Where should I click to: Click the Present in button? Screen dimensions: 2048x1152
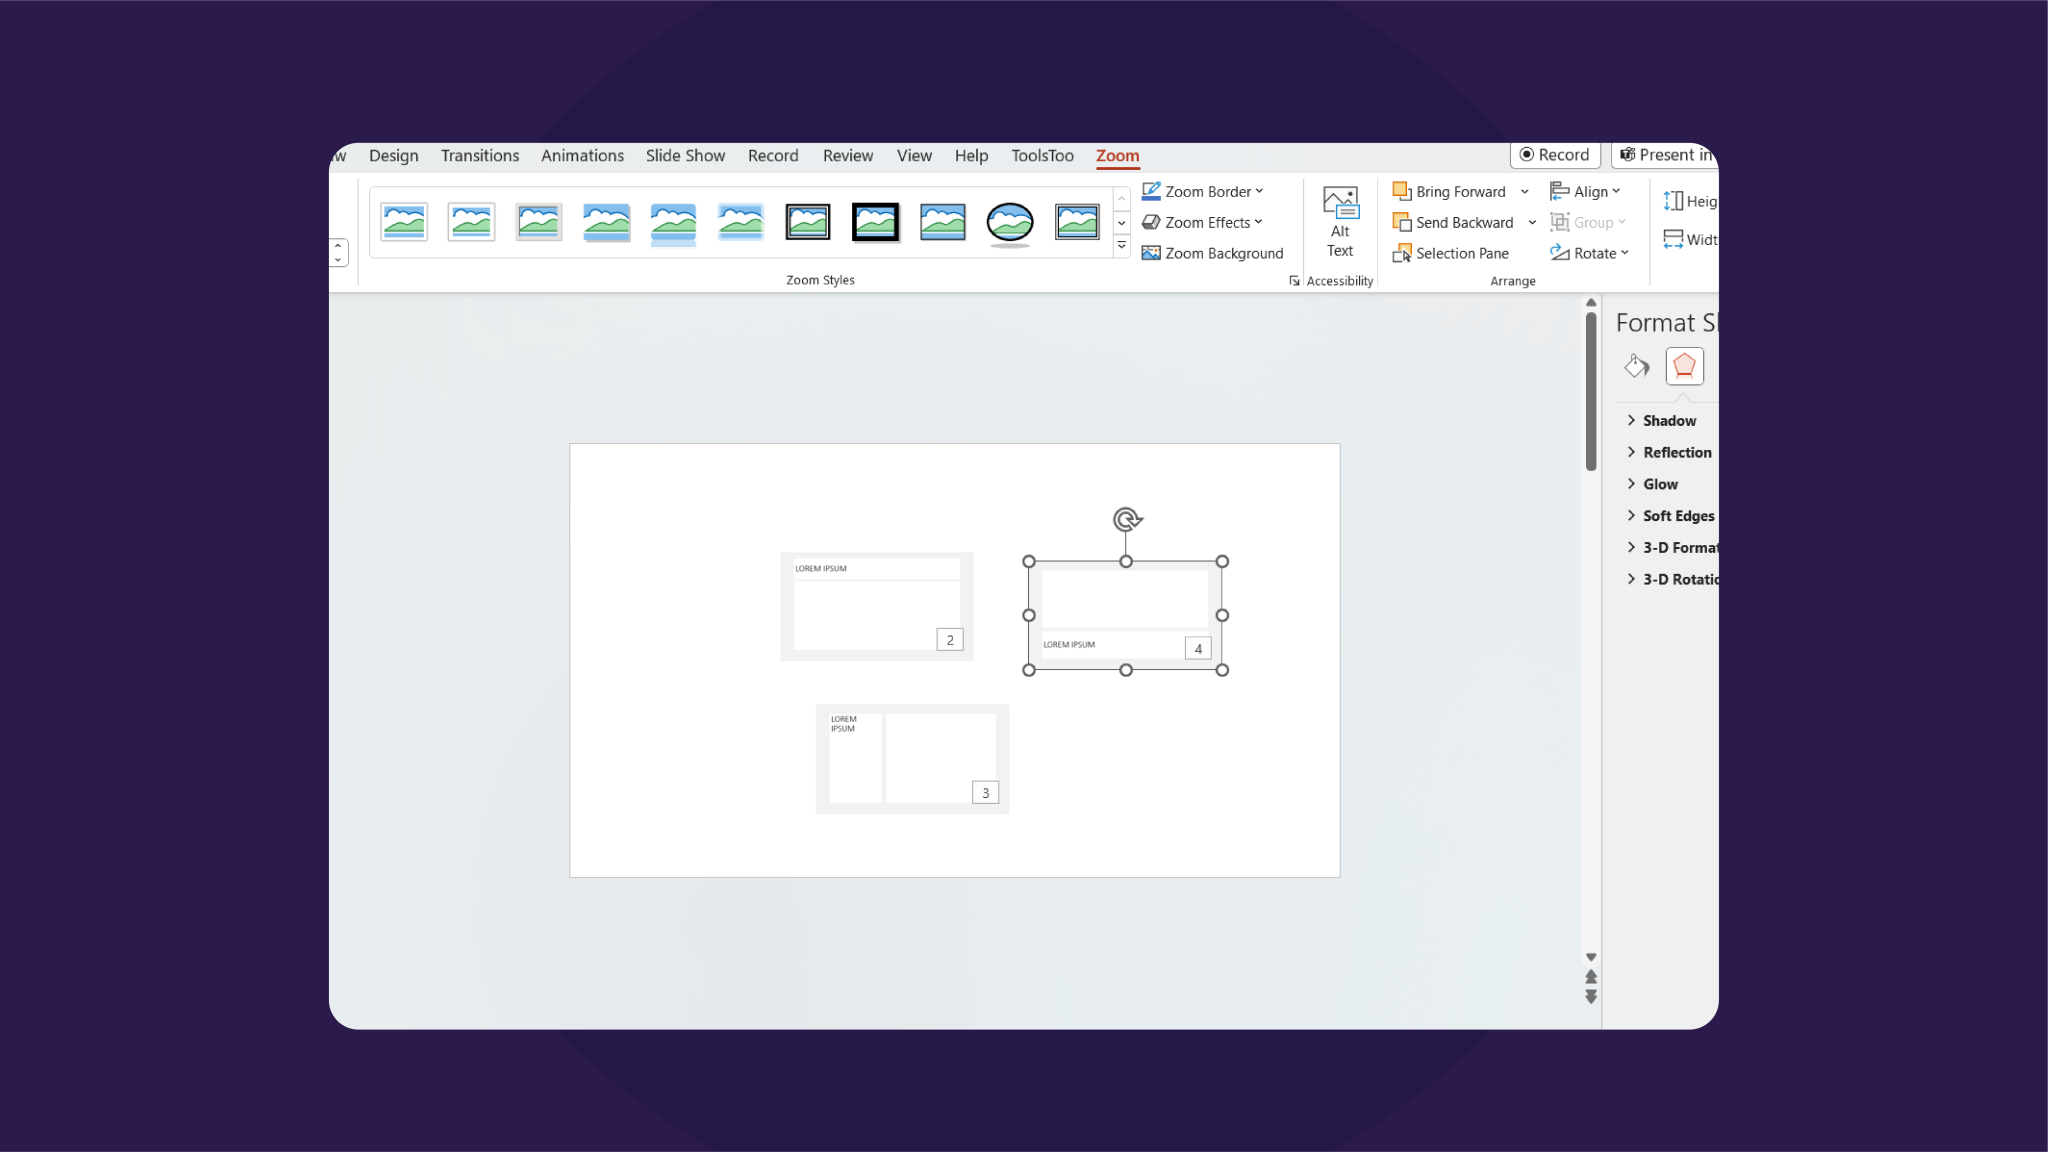(1665, 154)
